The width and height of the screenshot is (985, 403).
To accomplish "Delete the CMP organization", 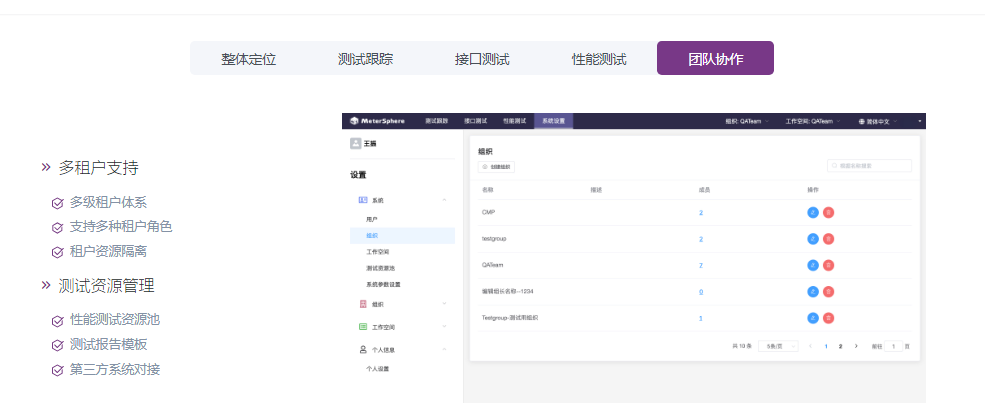I will [x=829, y=213].
